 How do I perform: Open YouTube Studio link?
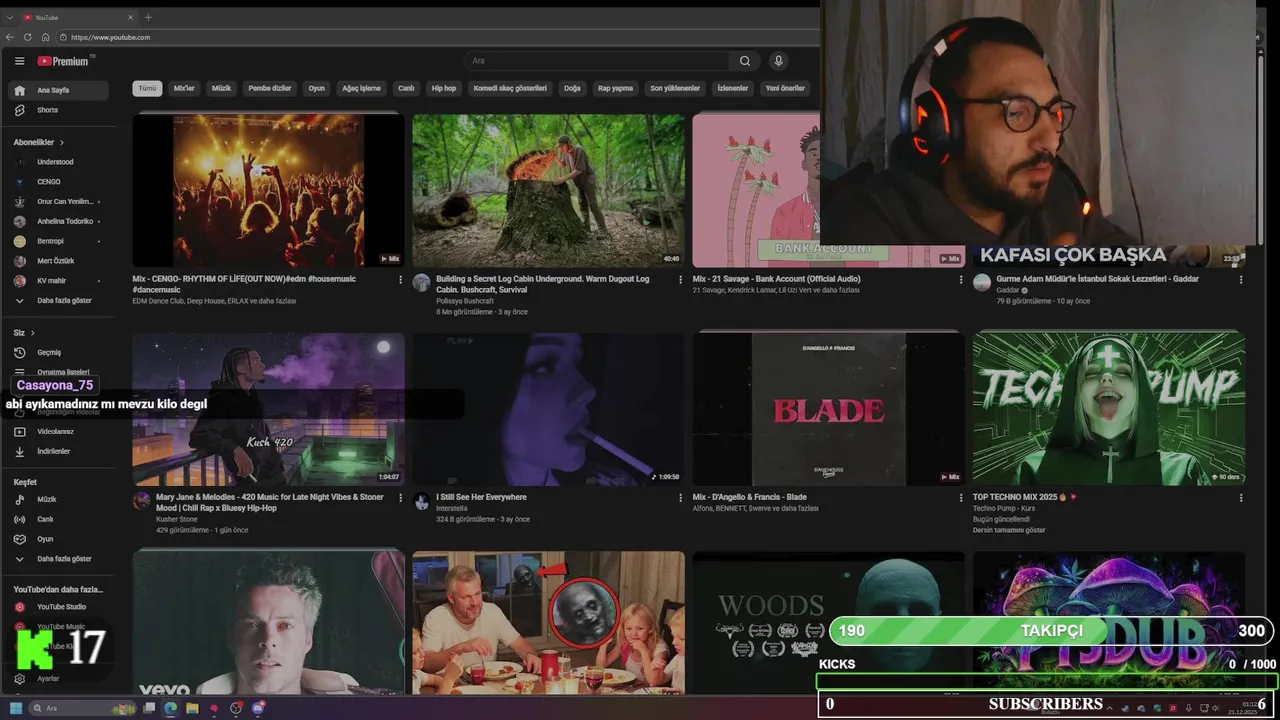coord(59,607)
